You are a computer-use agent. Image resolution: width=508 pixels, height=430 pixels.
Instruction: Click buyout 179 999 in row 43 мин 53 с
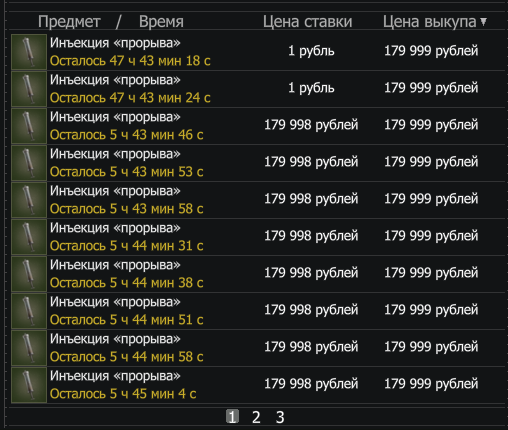point(431,162)
